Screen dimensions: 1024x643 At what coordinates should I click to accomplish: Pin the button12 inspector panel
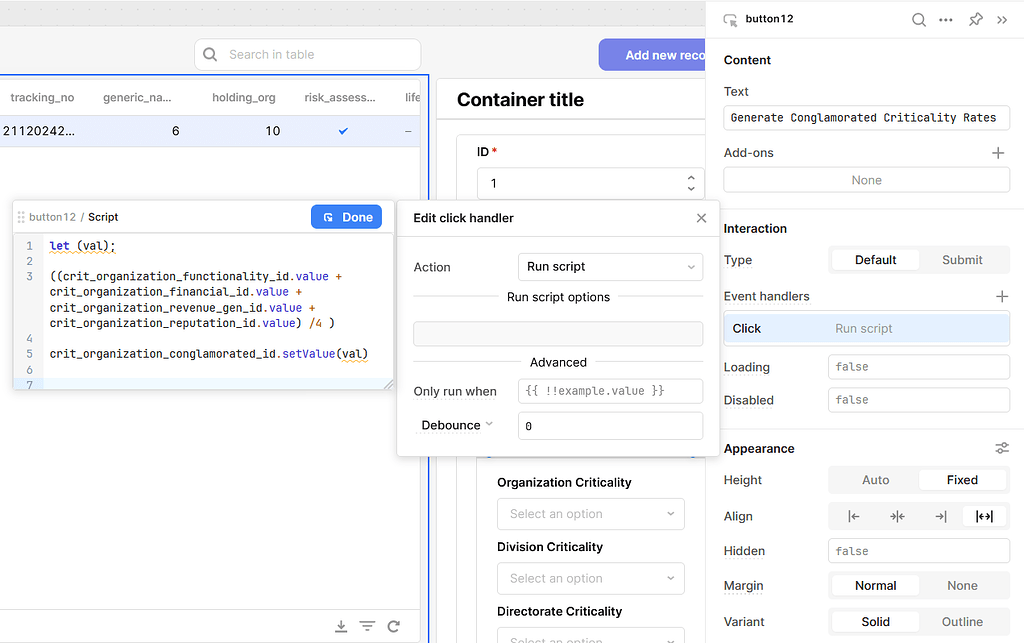(976, 20)
